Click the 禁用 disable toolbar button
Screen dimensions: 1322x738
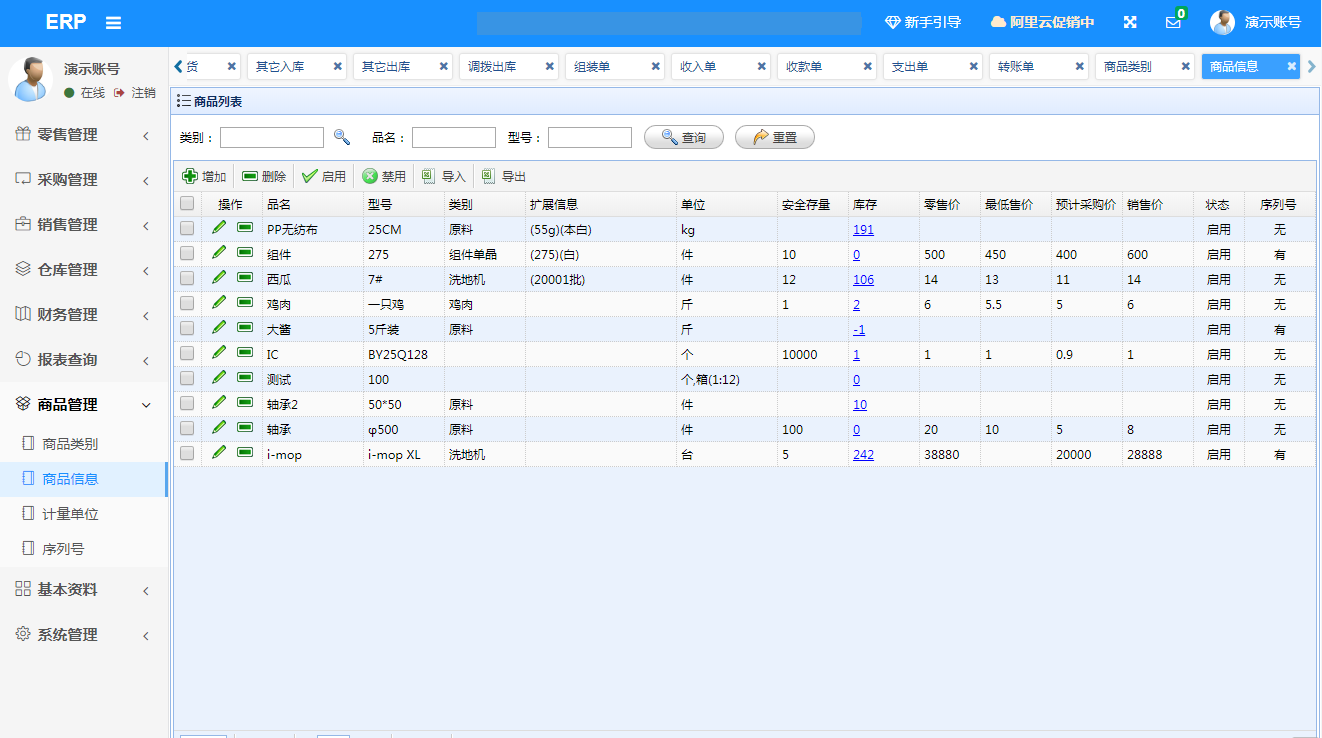coord(384,176)
